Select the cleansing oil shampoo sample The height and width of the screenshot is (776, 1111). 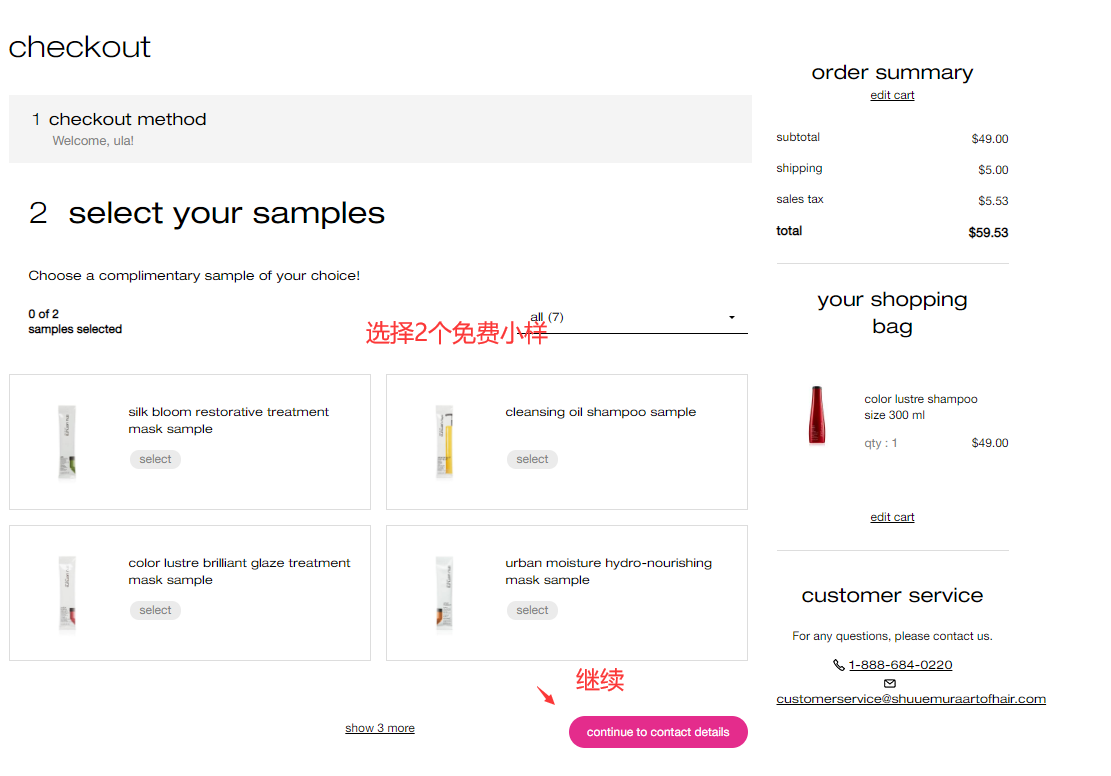click(x=532, y=460)
